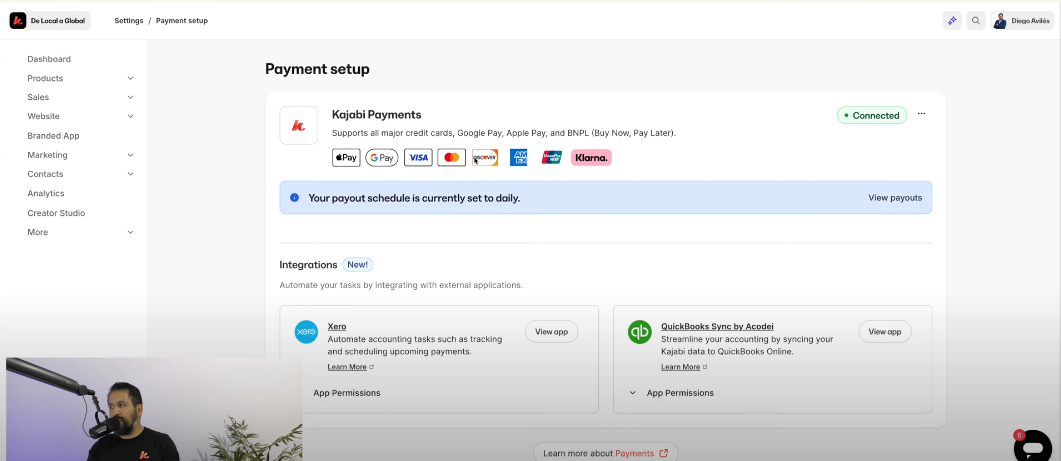Click the QuickBooks logo icon
Screen dimensions: 1061x461
[x=639, y=332]
